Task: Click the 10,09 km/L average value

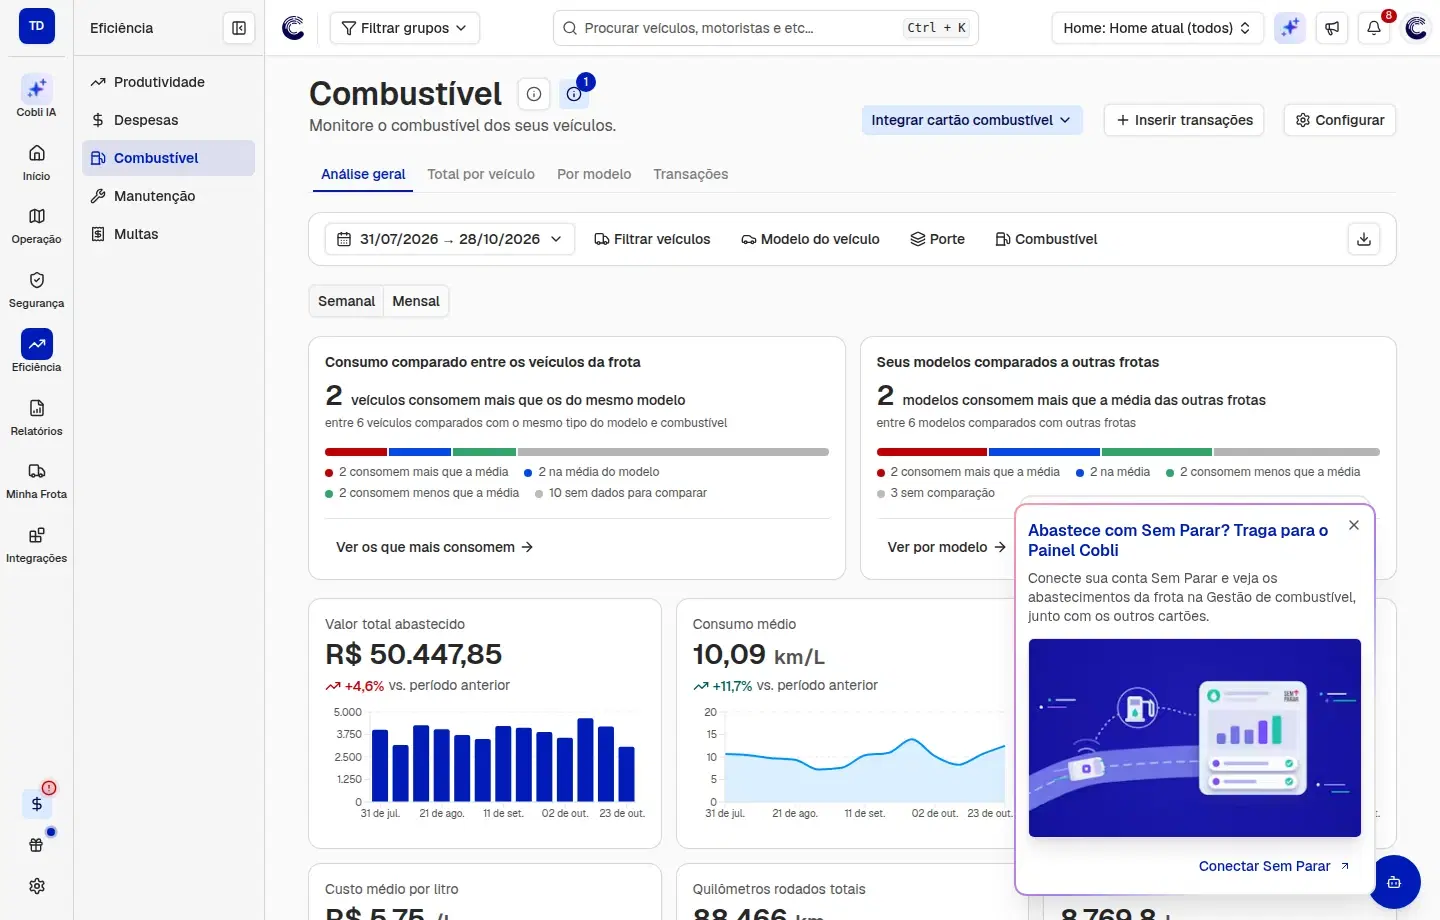Action: 759,654
